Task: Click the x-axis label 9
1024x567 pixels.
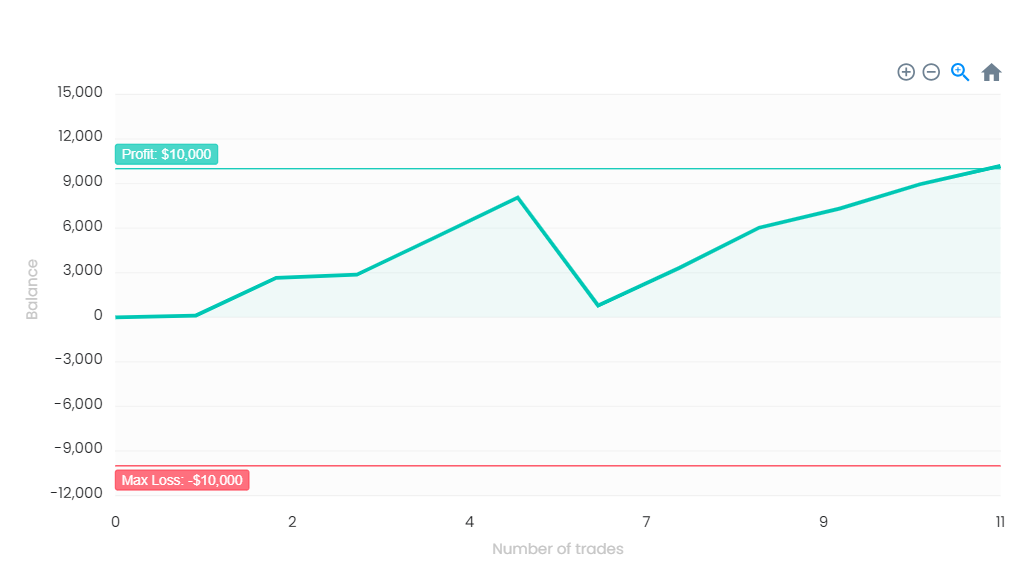Action: 823,522
